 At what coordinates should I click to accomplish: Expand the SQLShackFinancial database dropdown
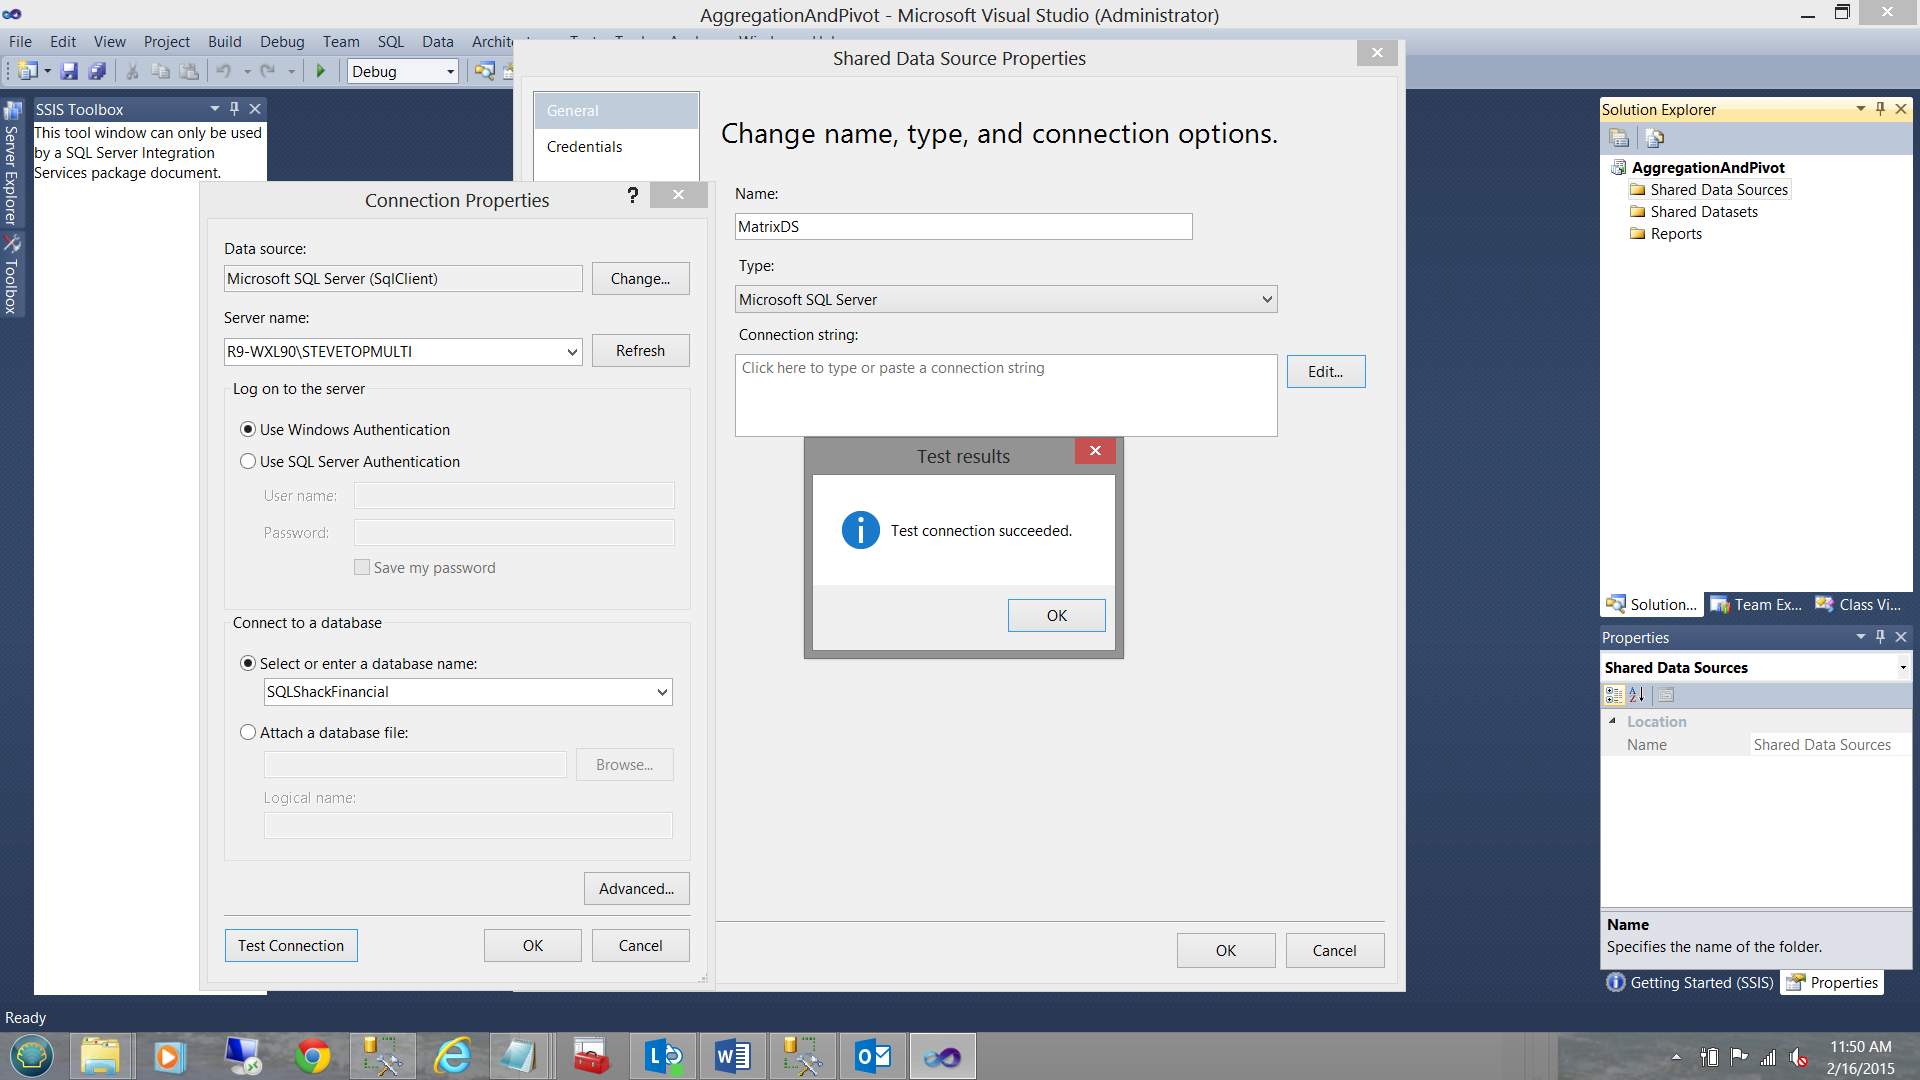point(662,692)
